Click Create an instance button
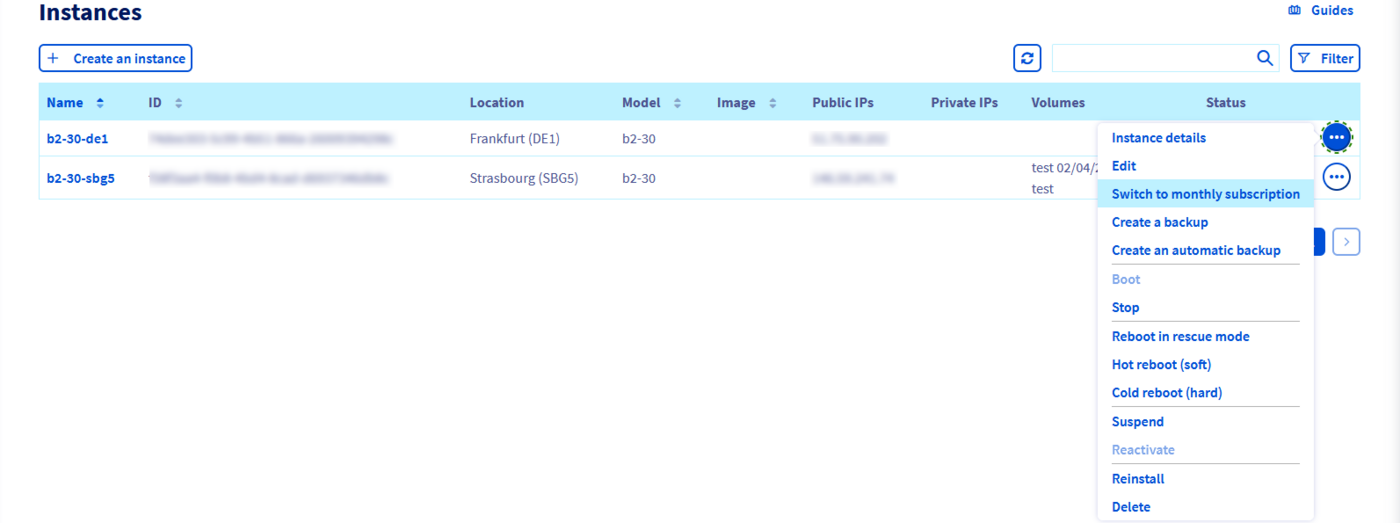 115,58
